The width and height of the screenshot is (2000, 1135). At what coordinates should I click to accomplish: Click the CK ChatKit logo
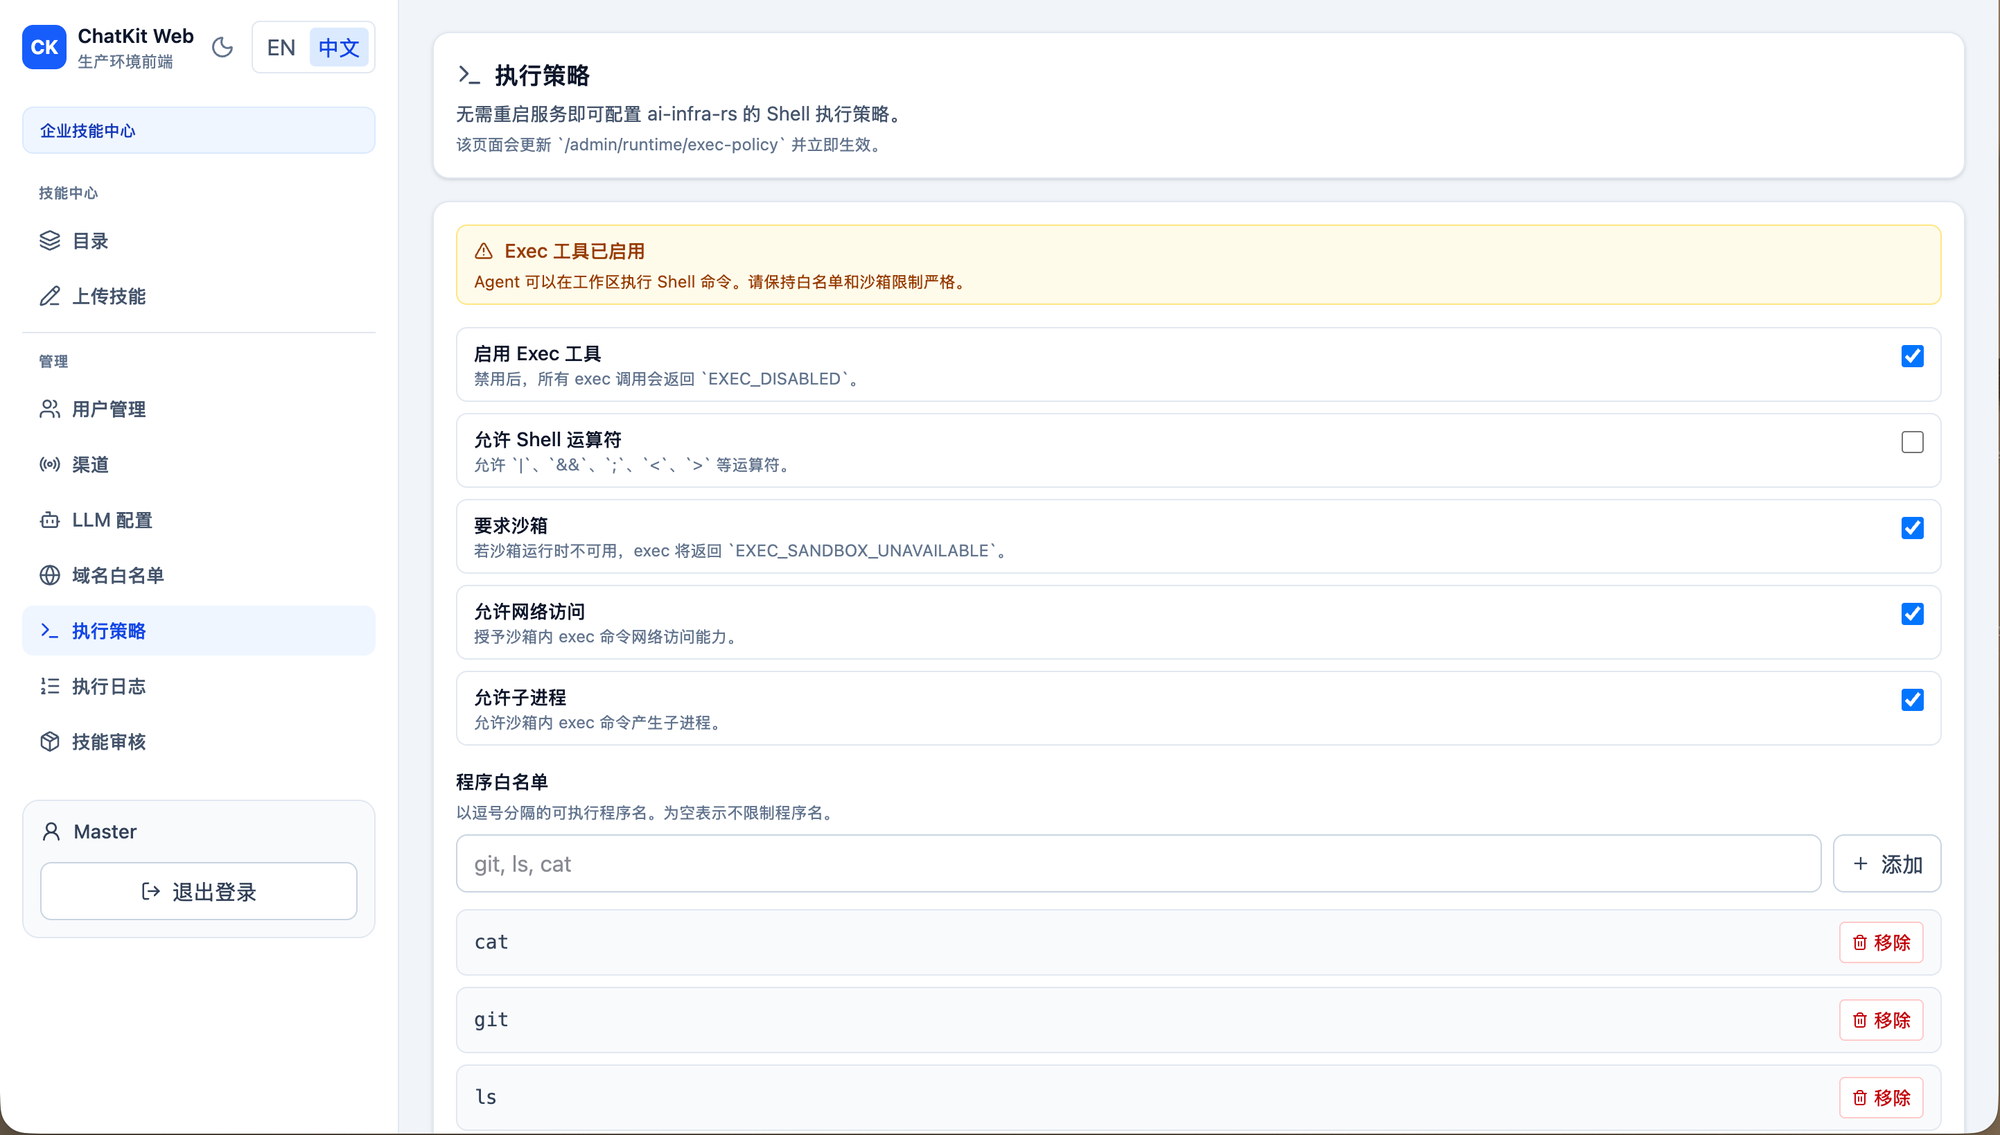click(x=44, y=47)
